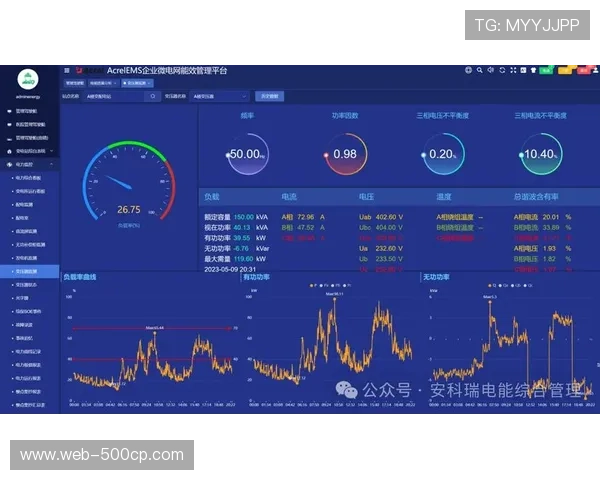
Task: Click the globe icon in top toolbar
Action: [468, 71]
